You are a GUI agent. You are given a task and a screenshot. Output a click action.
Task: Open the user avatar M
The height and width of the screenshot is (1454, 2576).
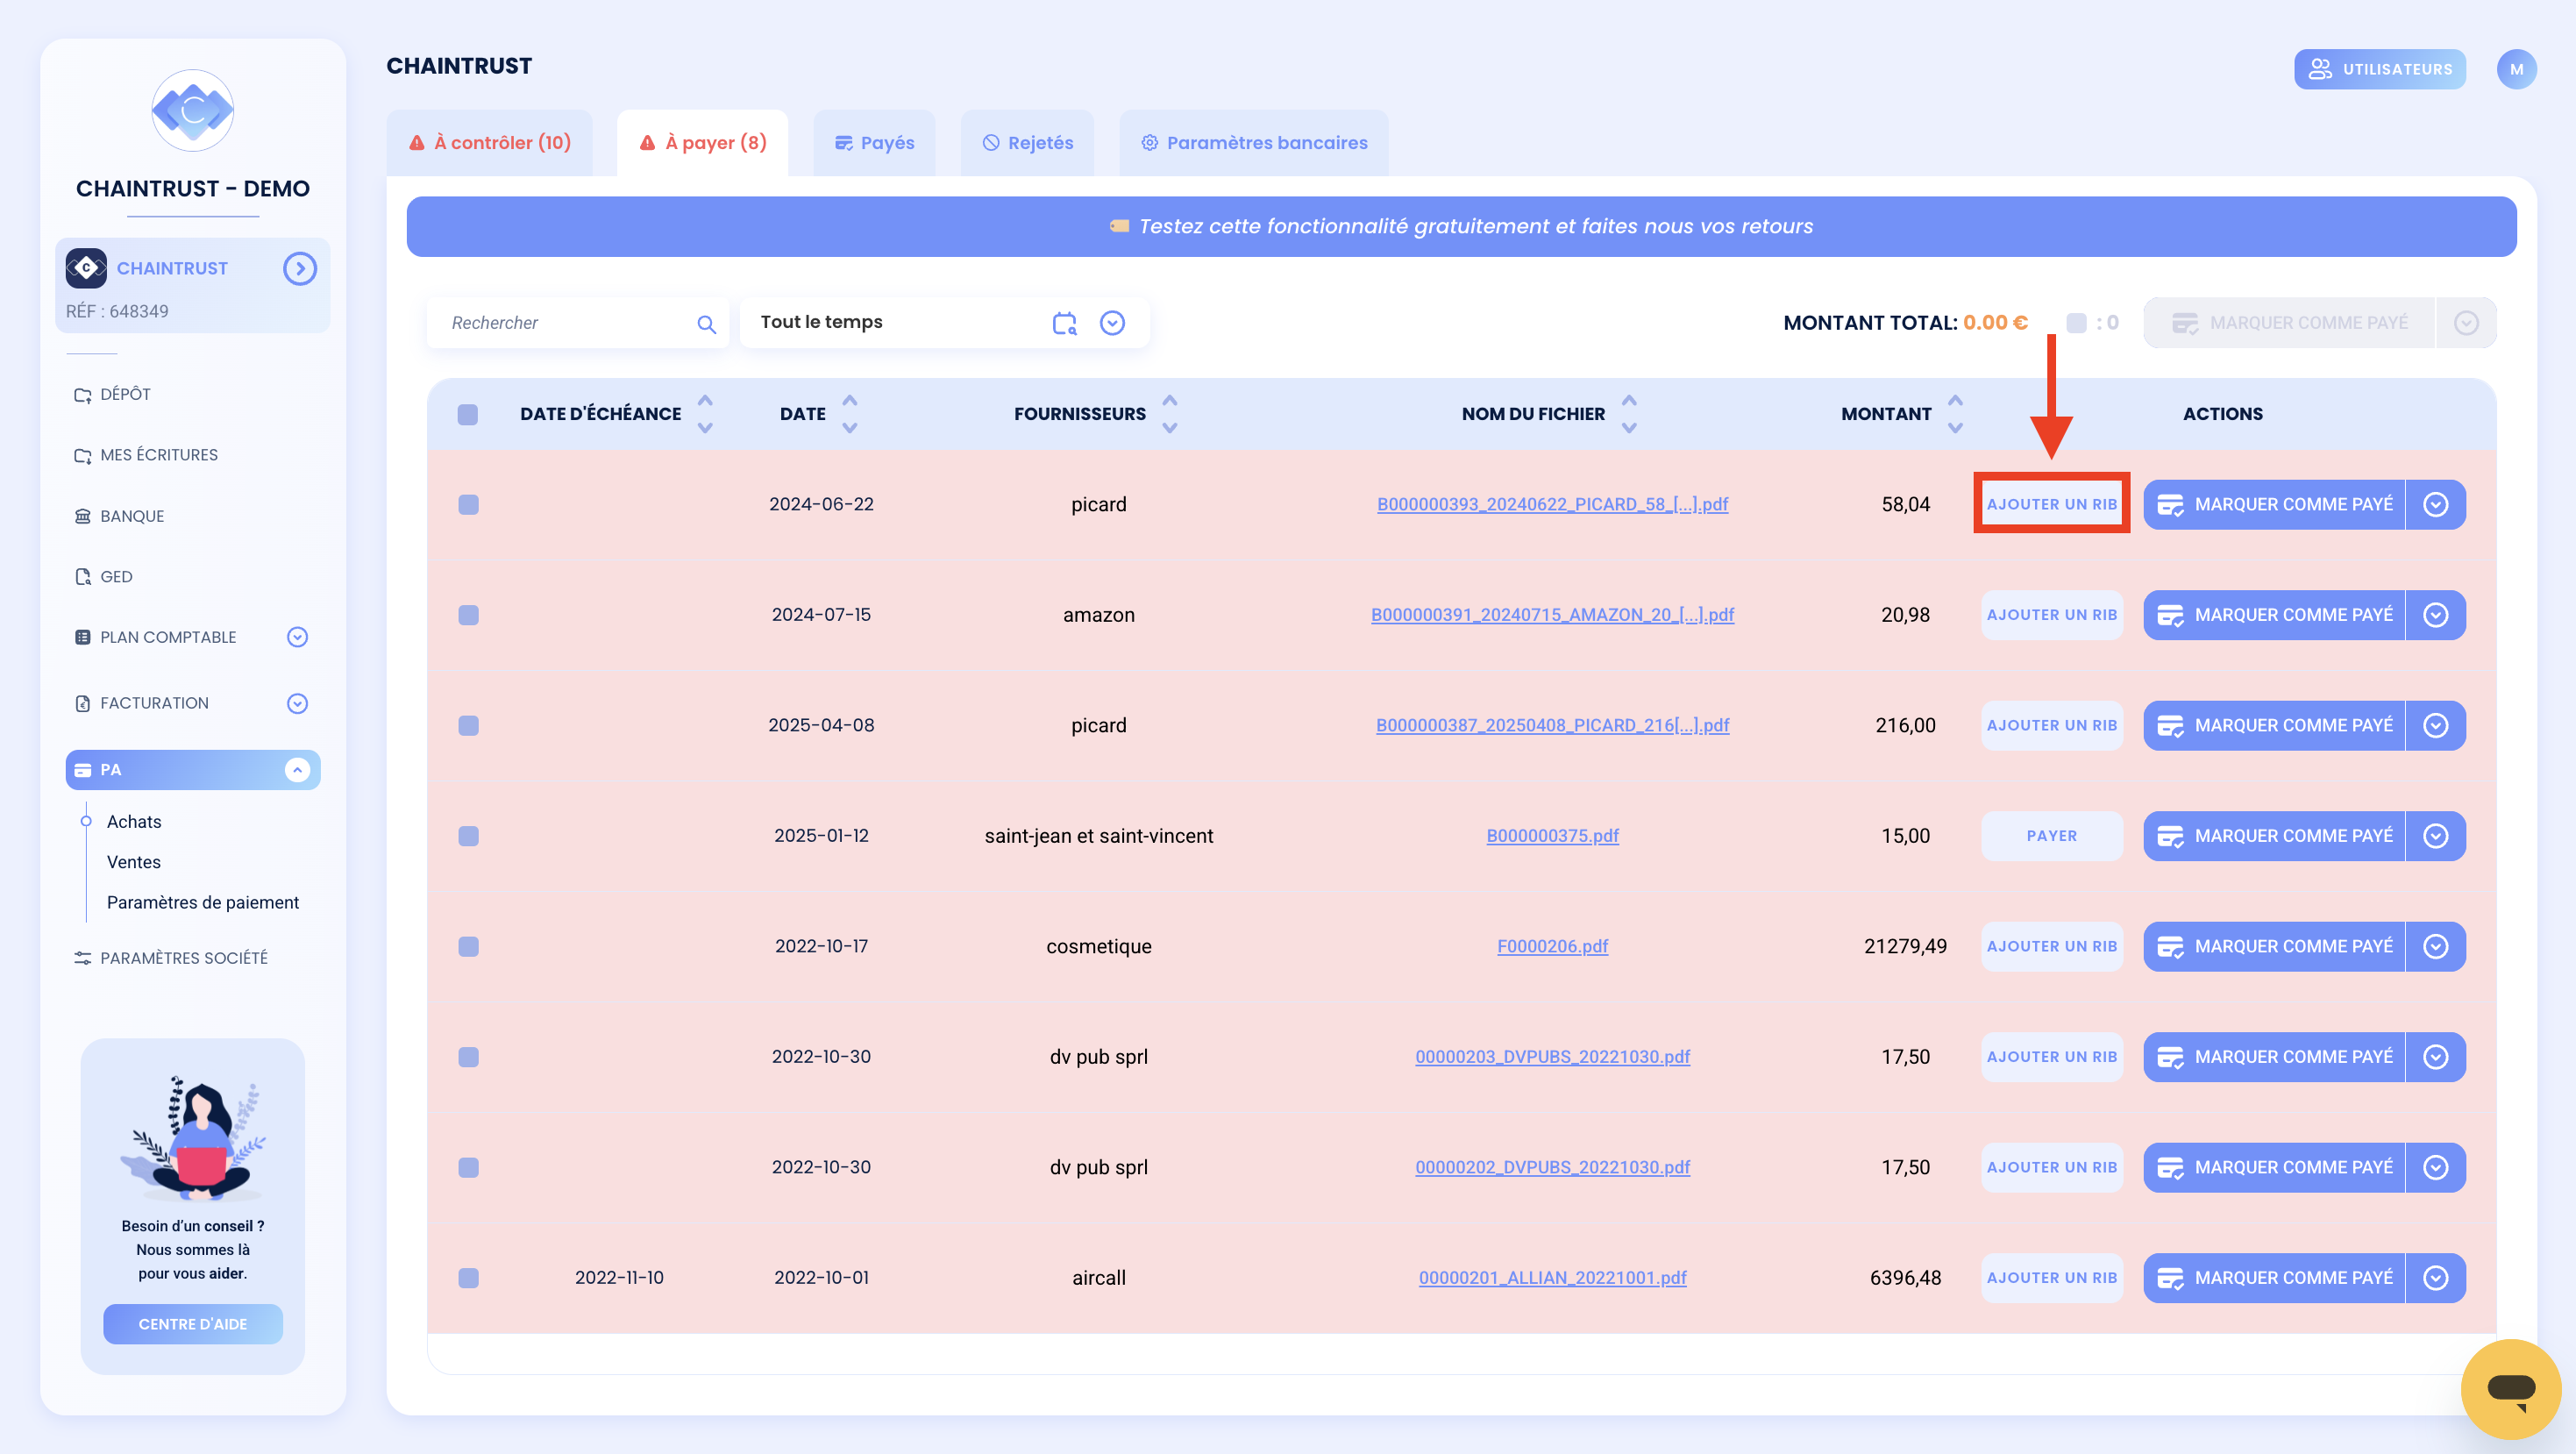point(2516,69)
